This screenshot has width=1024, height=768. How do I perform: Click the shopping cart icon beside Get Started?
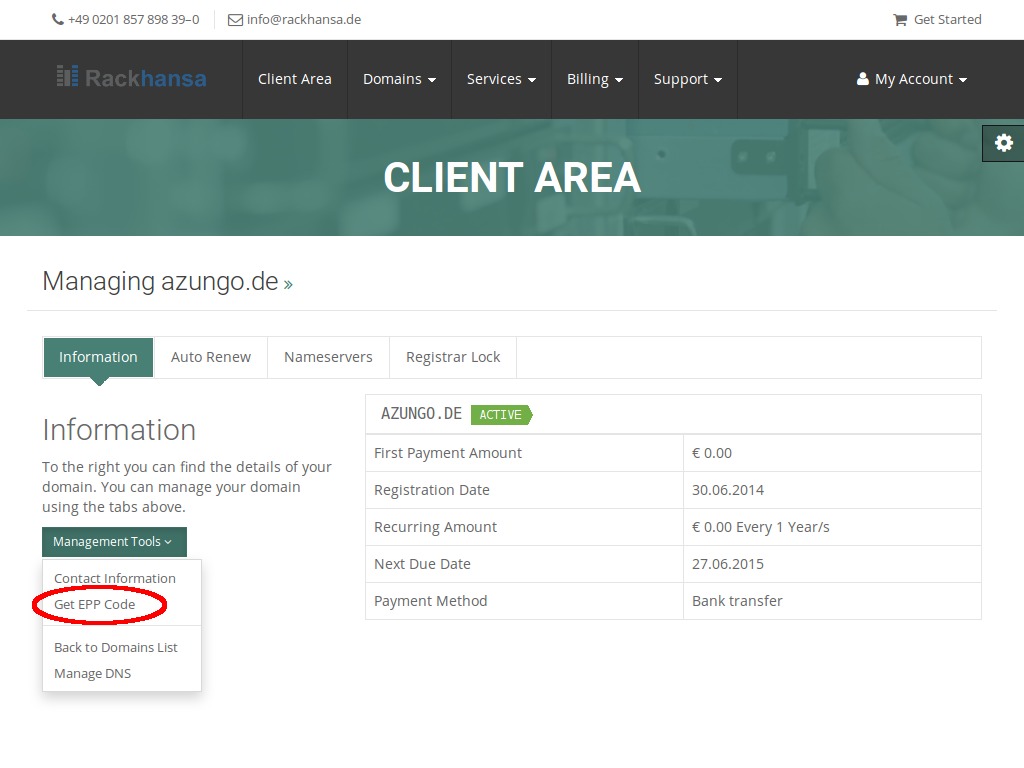click(900, 20)
